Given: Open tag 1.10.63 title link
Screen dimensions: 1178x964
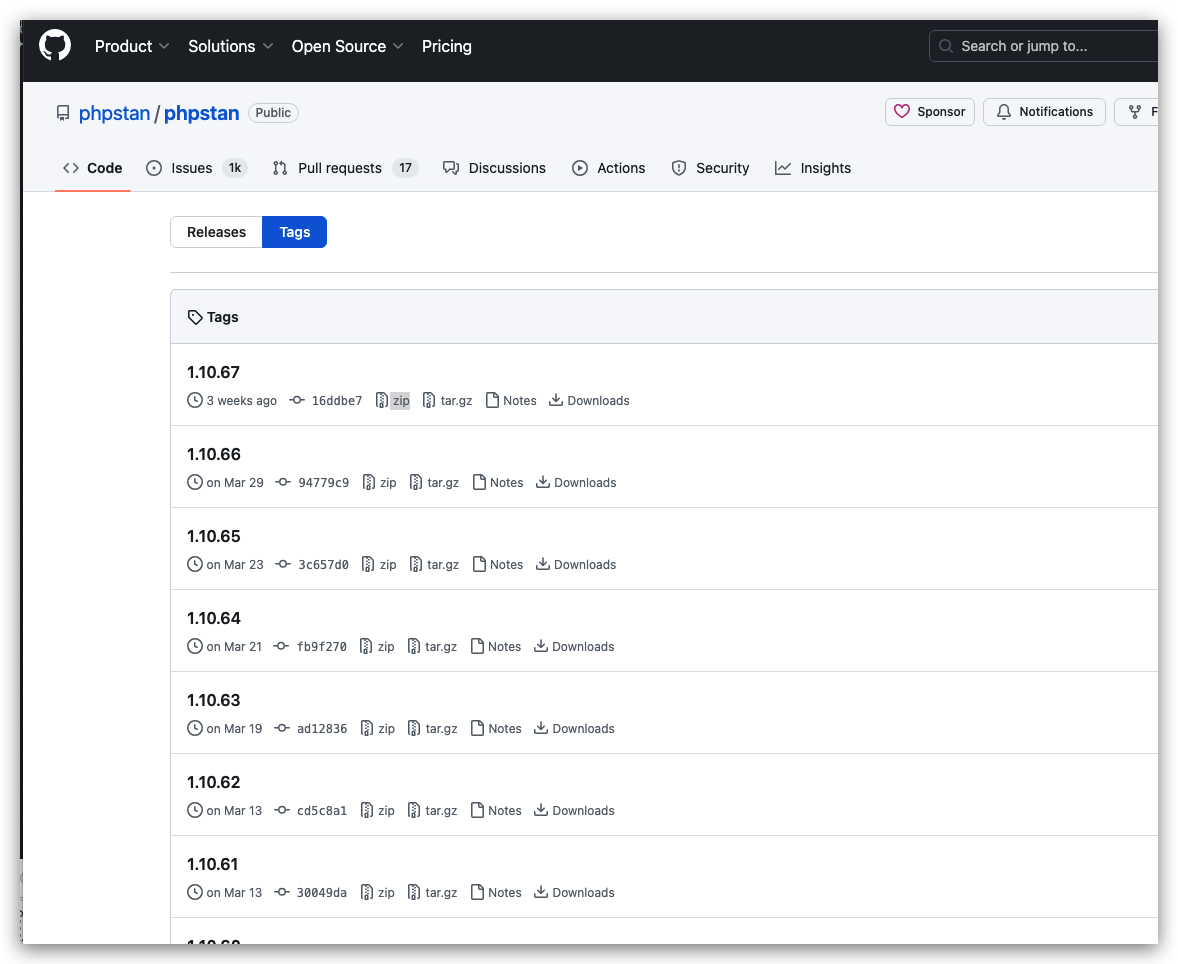Looking at the screenshot, I should click(x=213, y=700).
